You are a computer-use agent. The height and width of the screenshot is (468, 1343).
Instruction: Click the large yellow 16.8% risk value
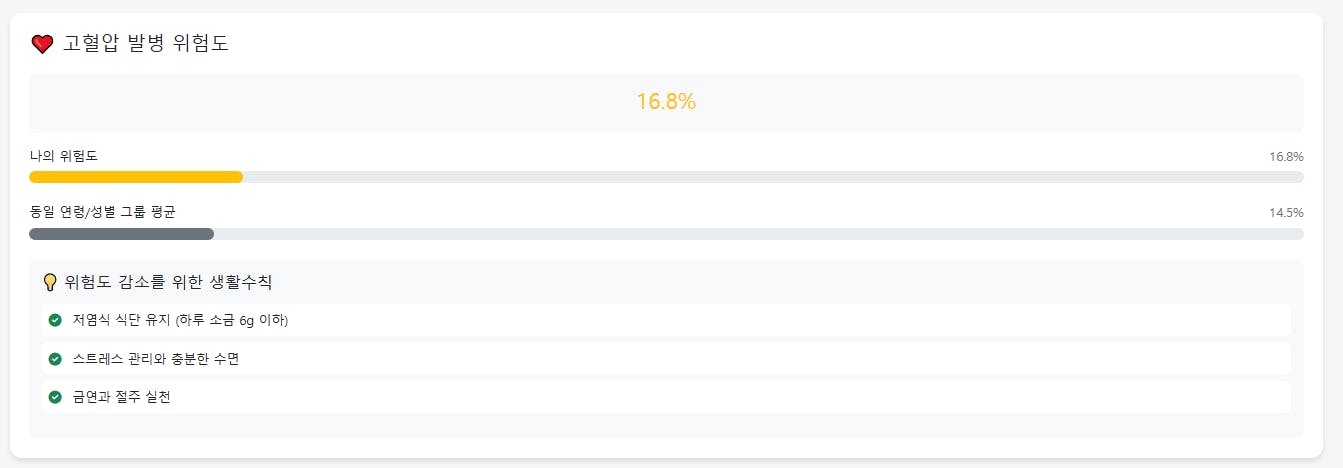666,102
